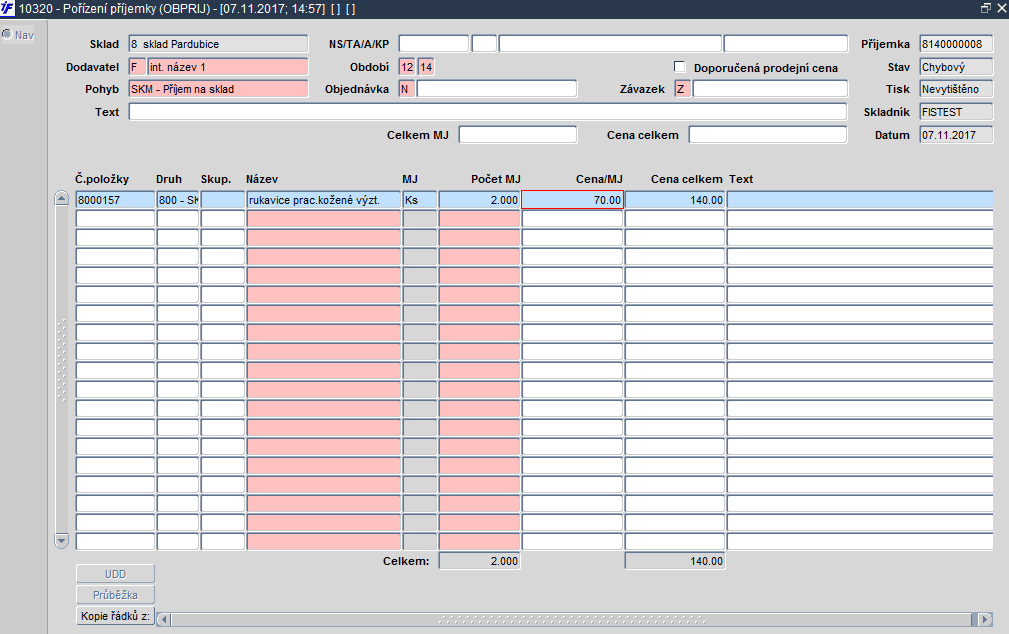Click the Cena celkem header field
Screen dimensions: 1009x634
[768, 135]
